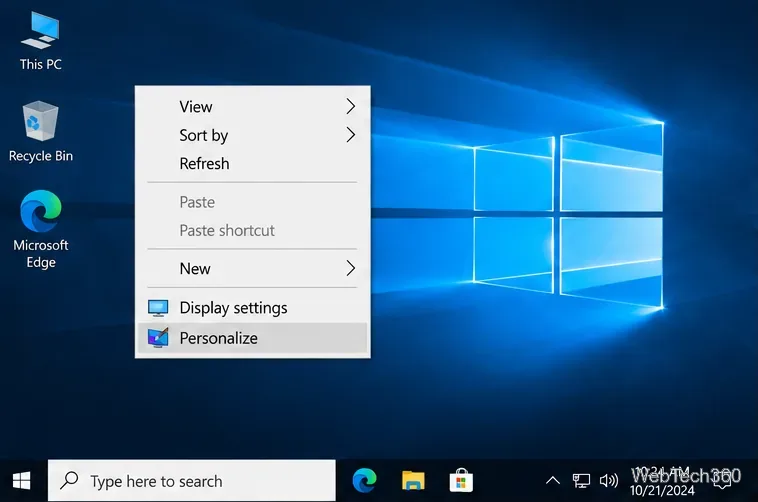Click the magnifier icon in the search box
Screen dimensions: 758x502
(x=69, y=480)
